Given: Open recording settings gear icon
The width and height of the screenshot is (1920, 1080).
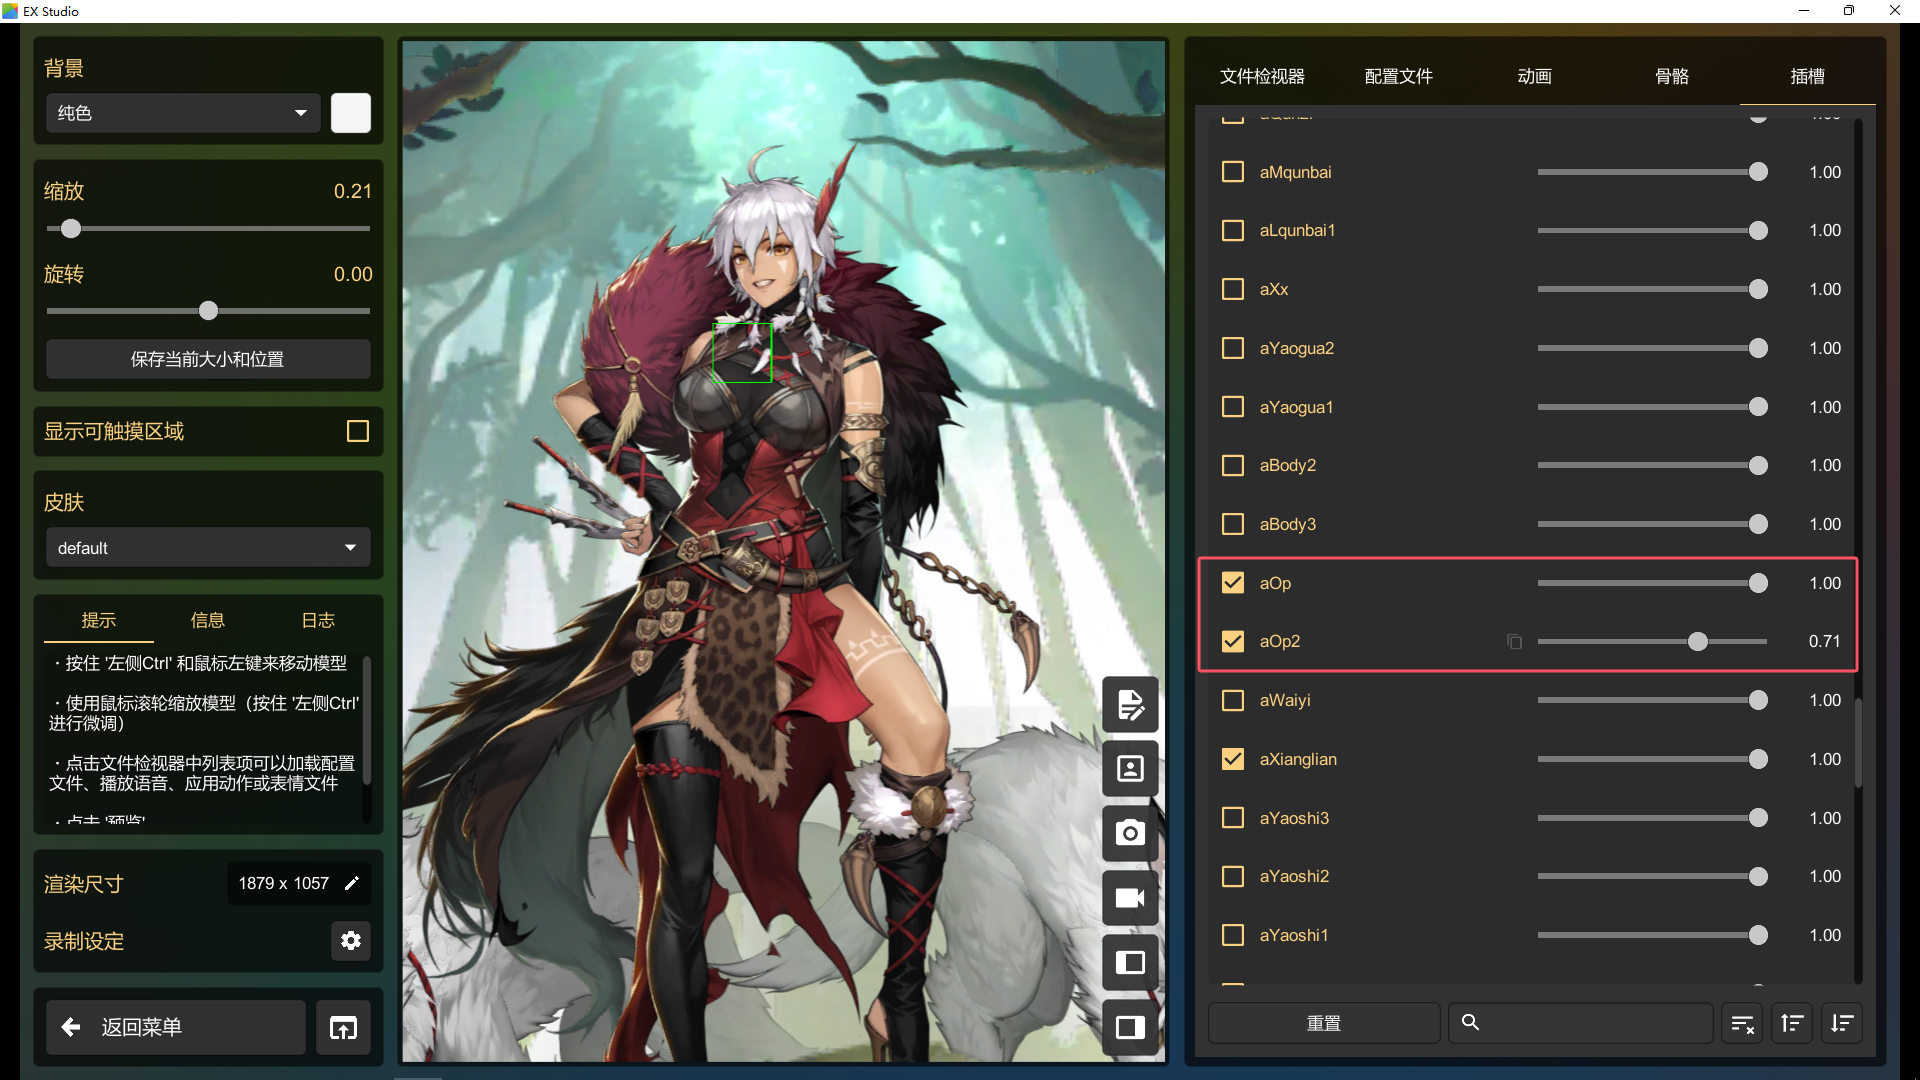Looking at the screenshot, I should pos(351,941).
